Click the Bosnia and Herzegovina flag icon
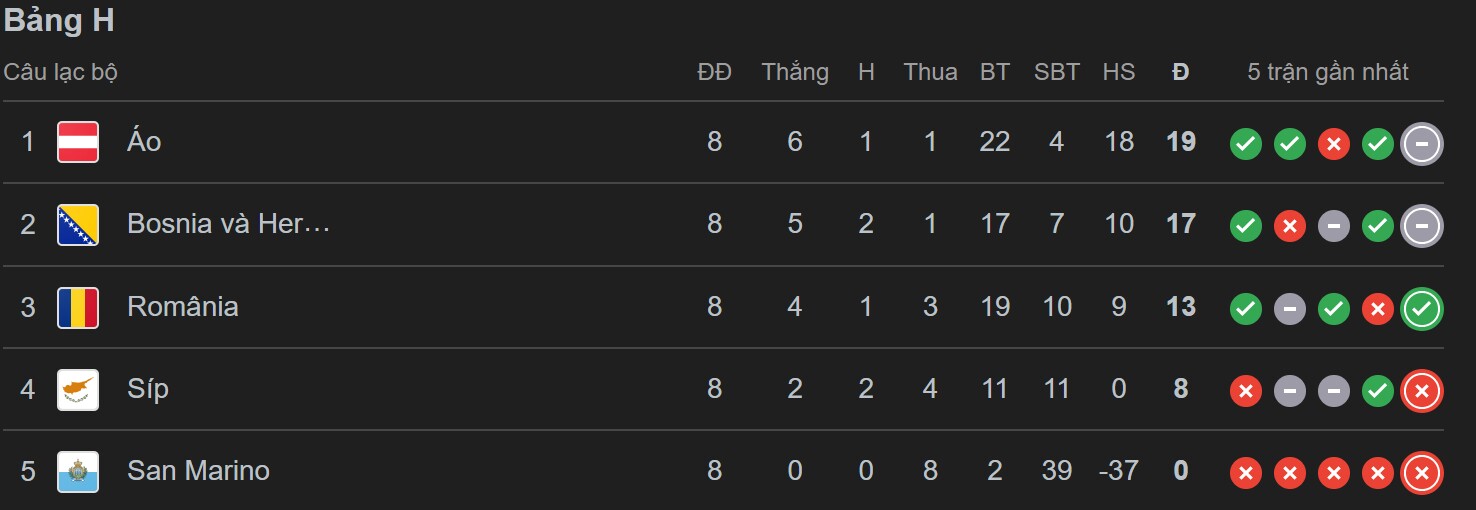The width and height of the screenshot is (1476, 510). pyautogui.click(x=78, y=224)
